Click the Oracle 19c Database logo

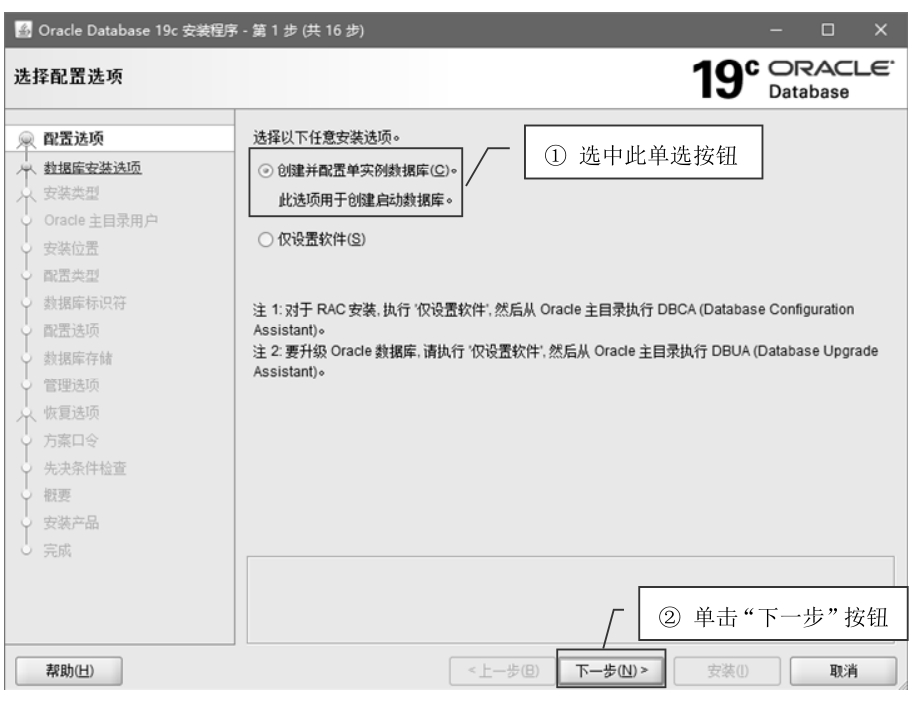793,78
